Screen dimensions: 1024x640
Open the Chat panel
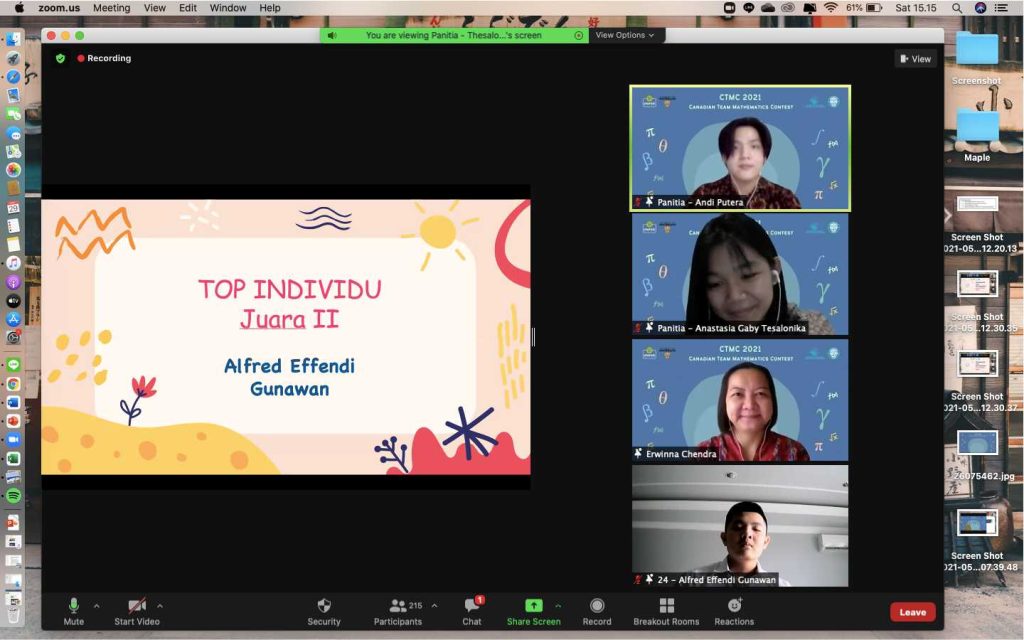[x=472, y=606]
